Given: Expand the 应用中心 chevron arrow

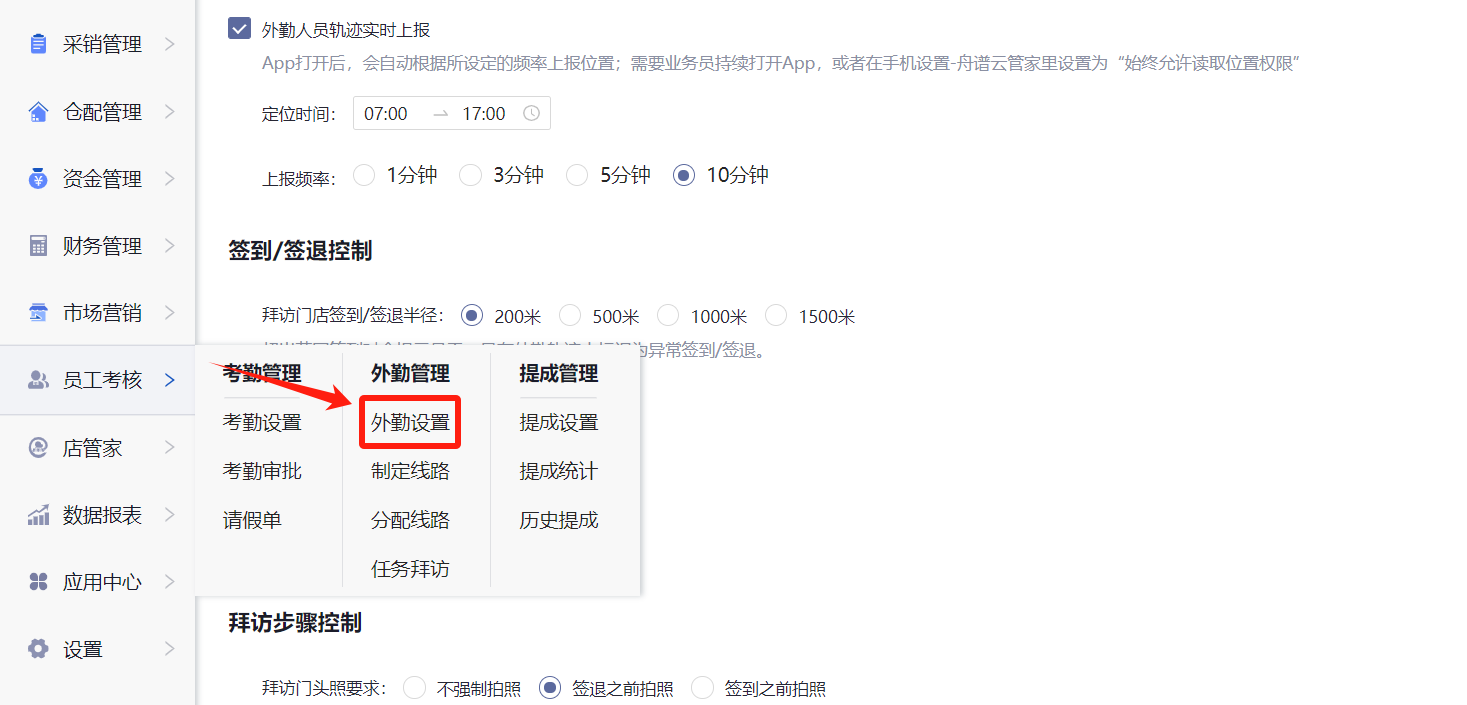Looking at the screenshot, I should tap(170, 582).
